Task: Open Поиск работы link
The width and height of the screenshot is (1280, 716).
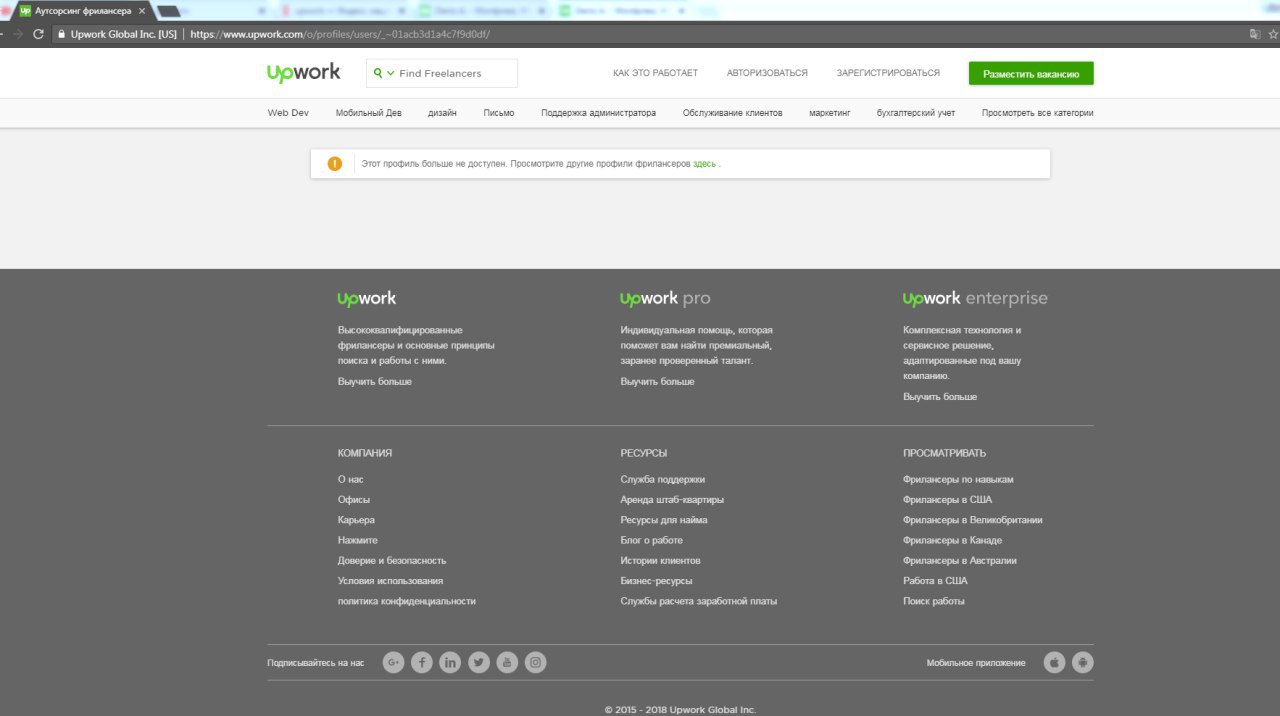Action: (934, 601)
